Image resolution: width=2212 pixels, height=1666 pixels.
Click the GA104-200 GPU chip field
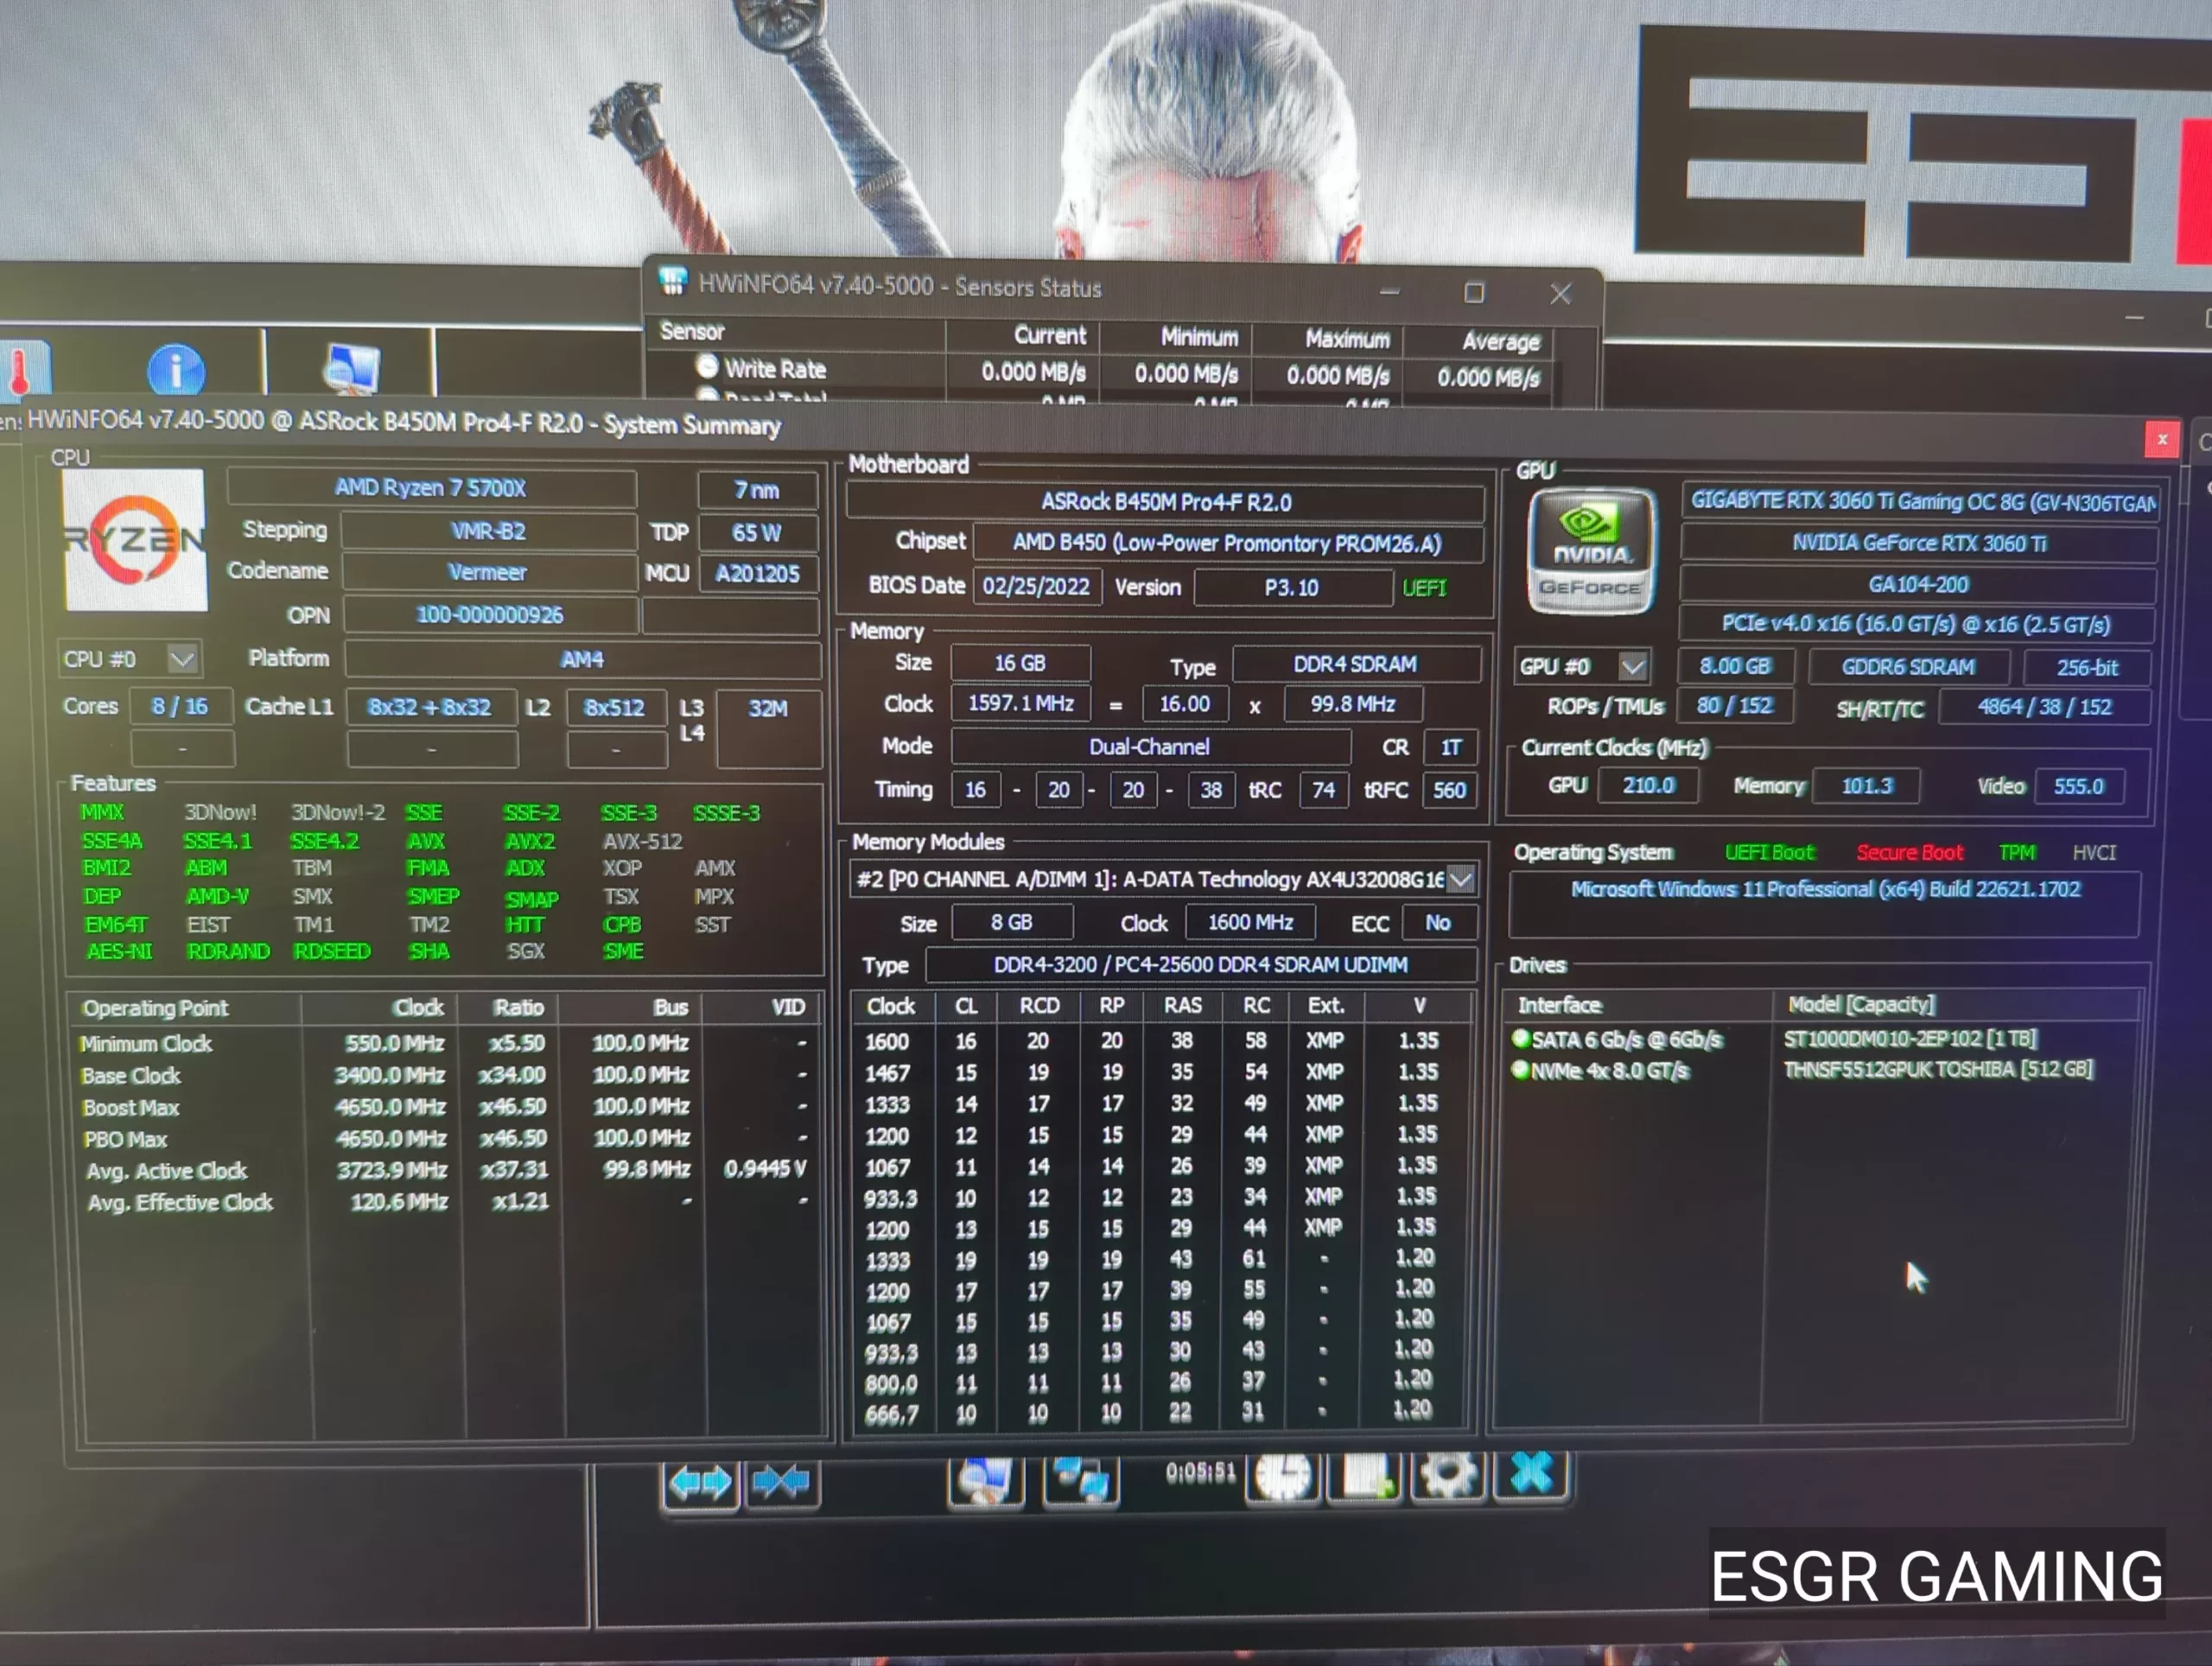click(x=1918, y=584)
